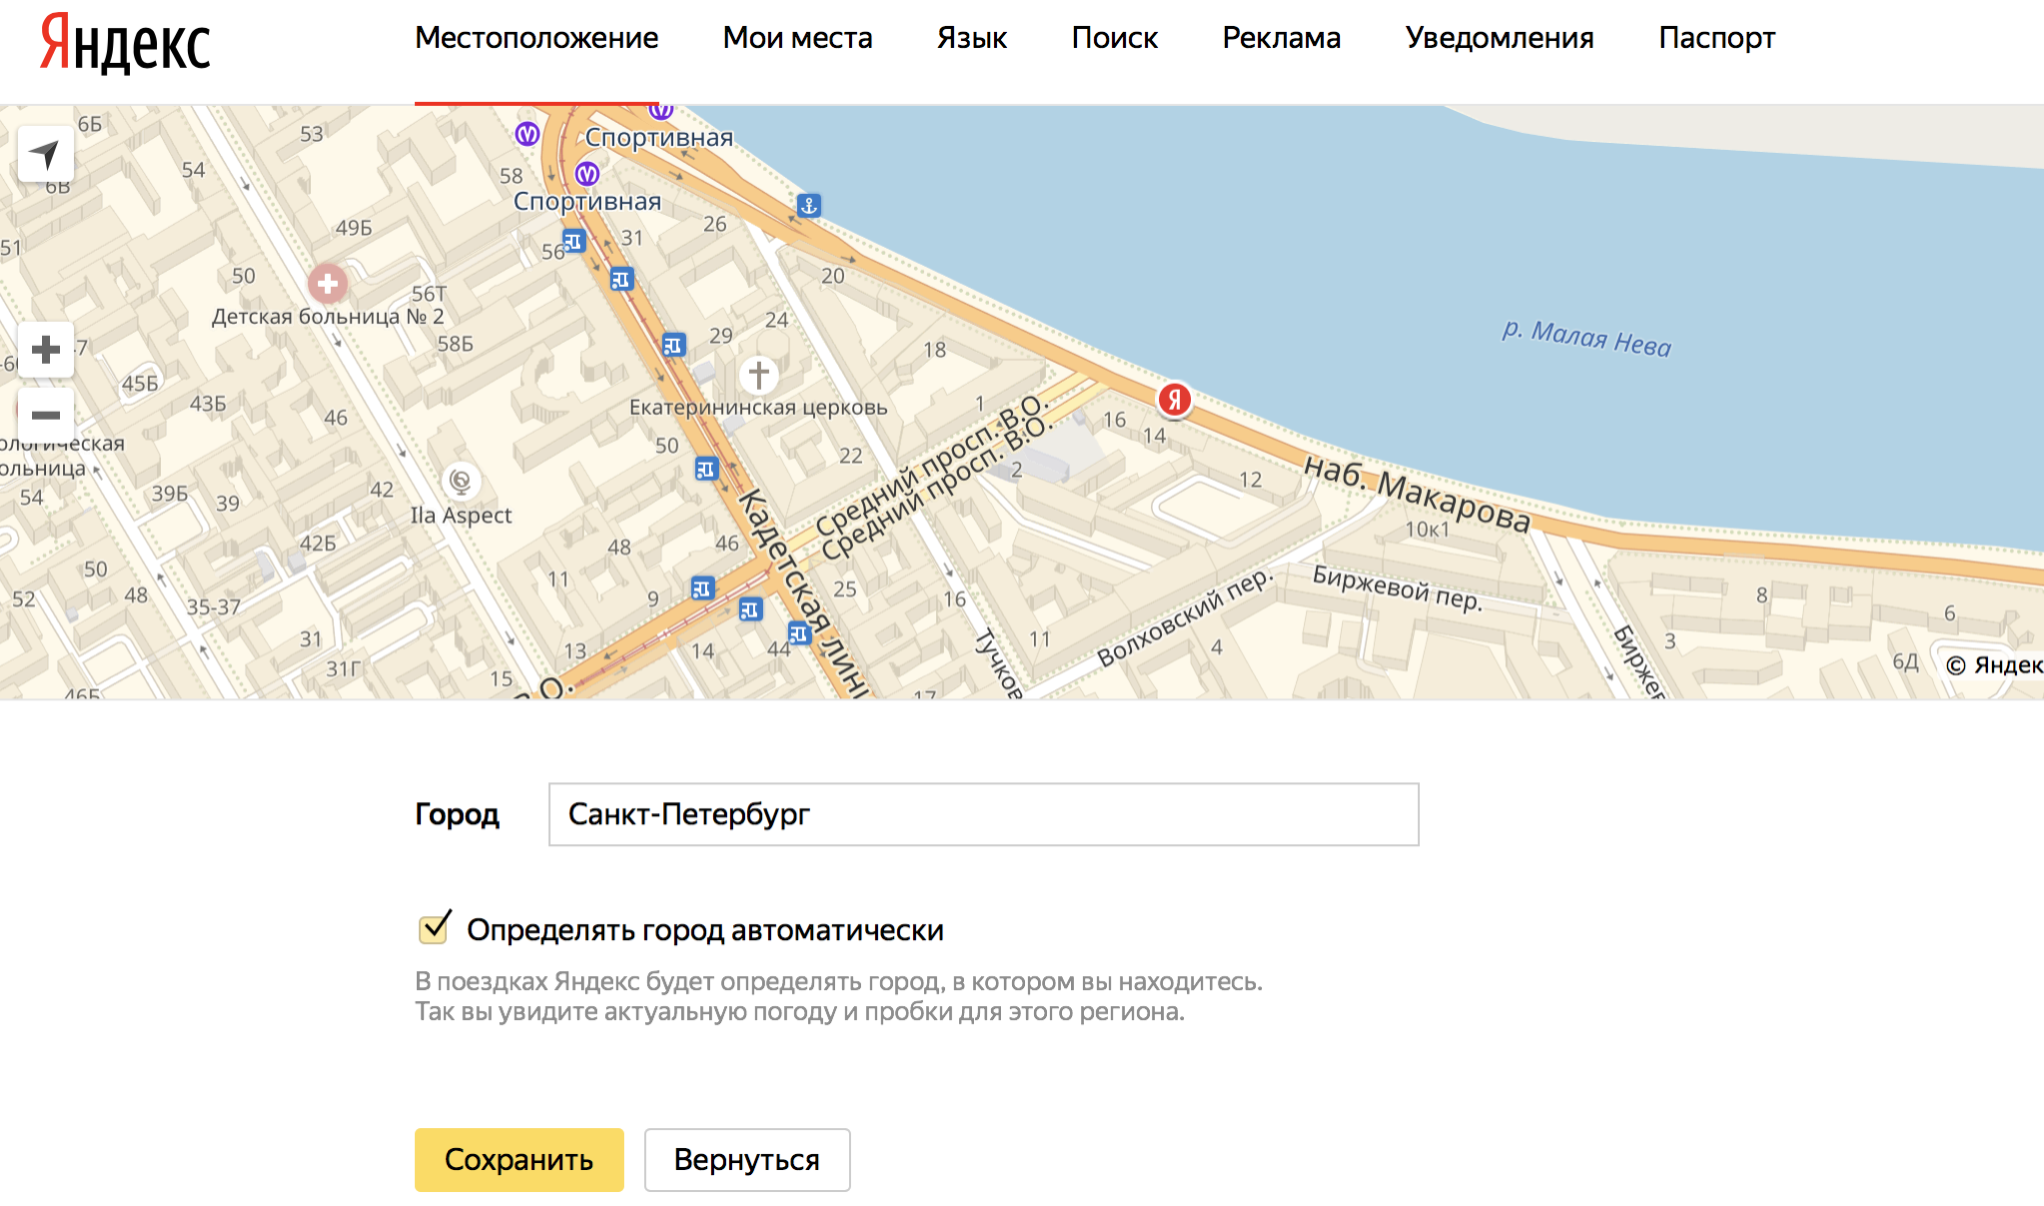Open the Уведомления tab
Image resolution: width=2044 pixels, height=1206 pixels.
1499,38
